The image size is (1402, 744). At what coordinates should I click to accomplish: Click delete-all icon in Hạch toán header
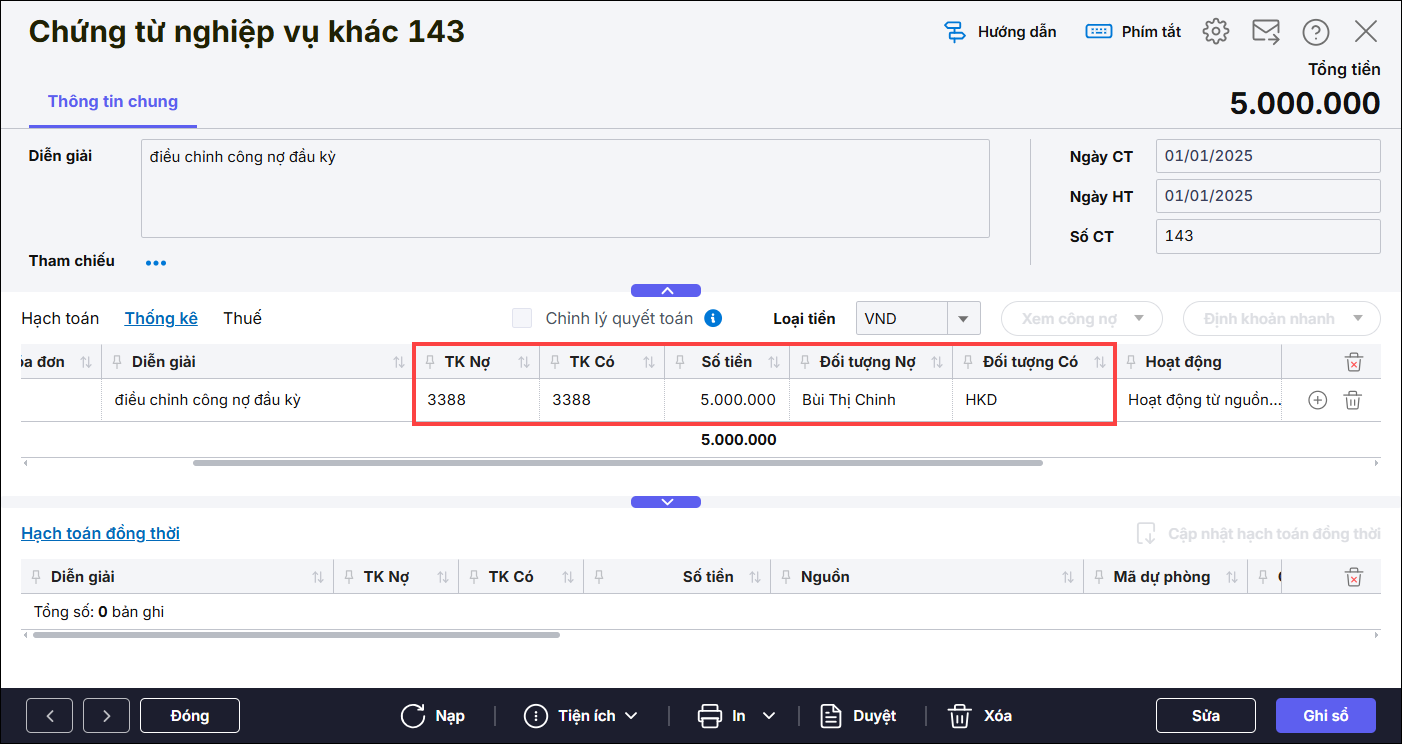tap(1353, 362)
